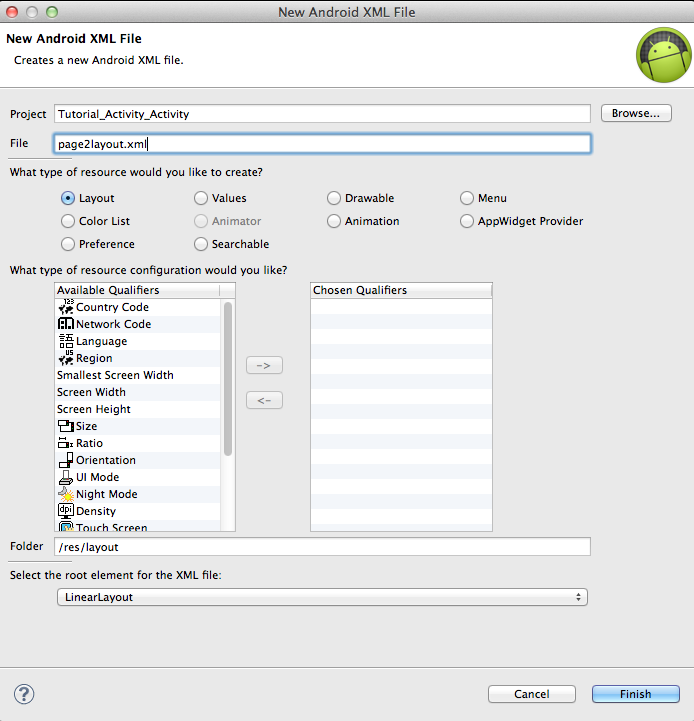Click the File name field
This screenshot has height=721, width=694.
[x=322, y=144]
